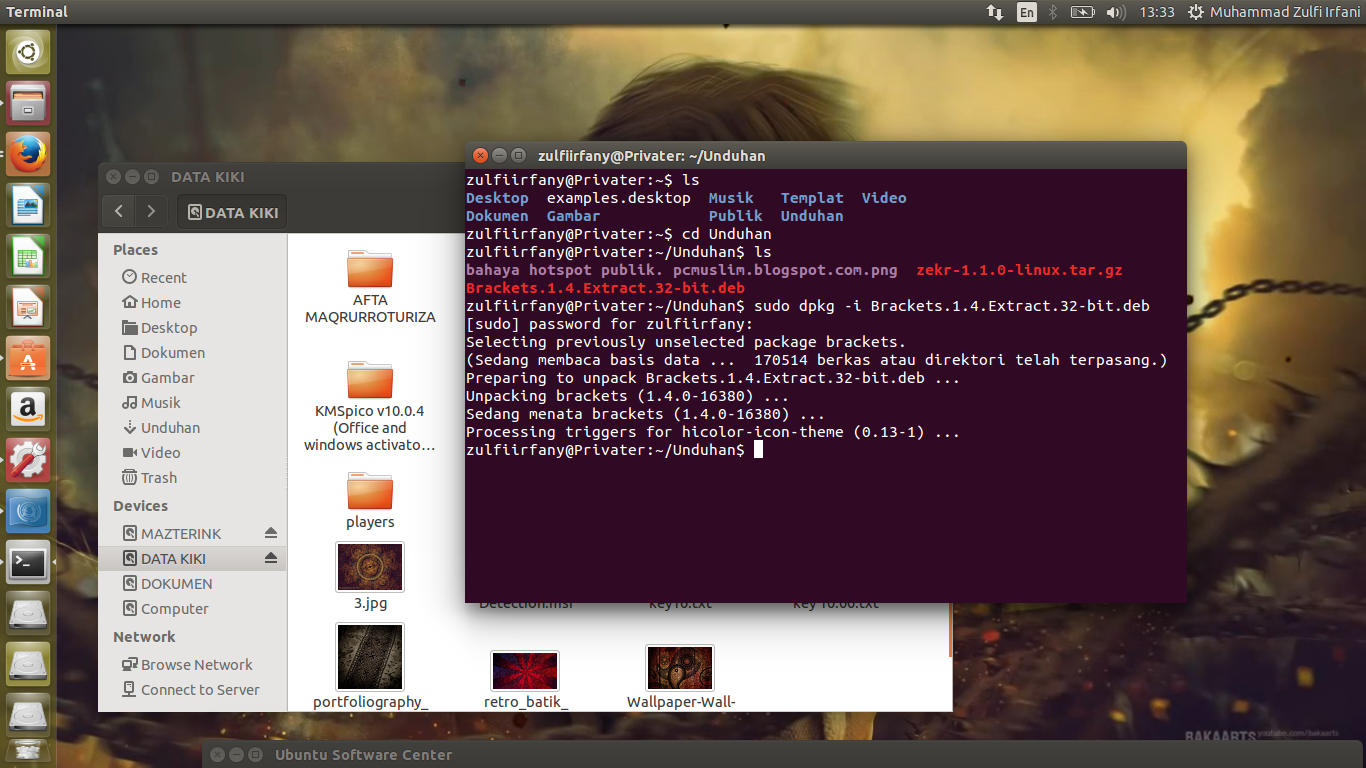Open the network indicator in top panel
Image resolution: width=1366 pixels, height=768 pixels.
click(x=995, y=12)
